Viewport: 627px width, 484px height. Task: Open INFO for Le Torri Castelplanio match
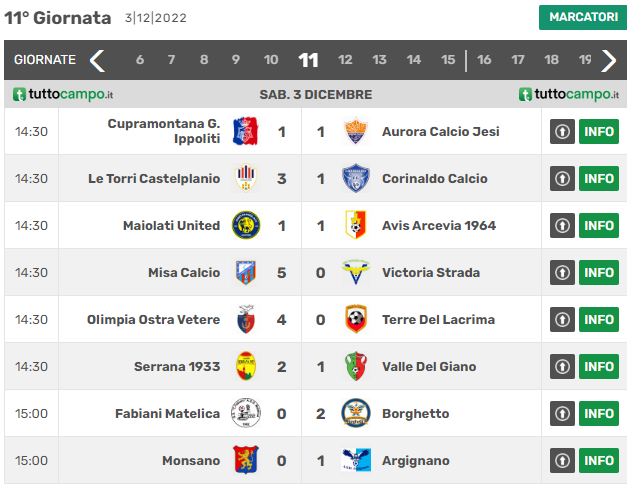tap(599, 179)
